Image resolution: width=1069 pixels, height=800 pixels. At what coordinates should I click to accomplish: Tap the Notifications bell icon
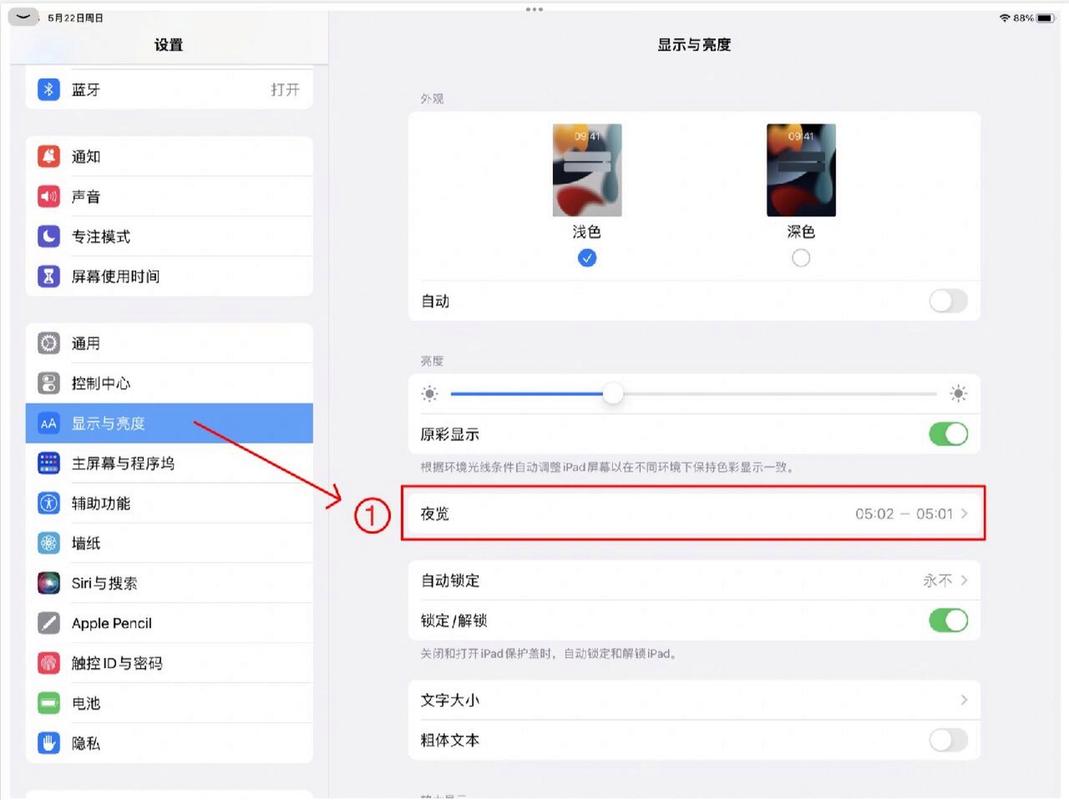click(x=48, y=157)
